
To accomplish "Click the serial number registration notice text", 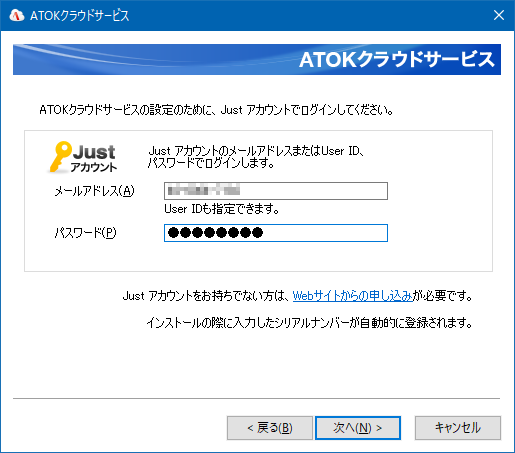I will tap(309, 322).
